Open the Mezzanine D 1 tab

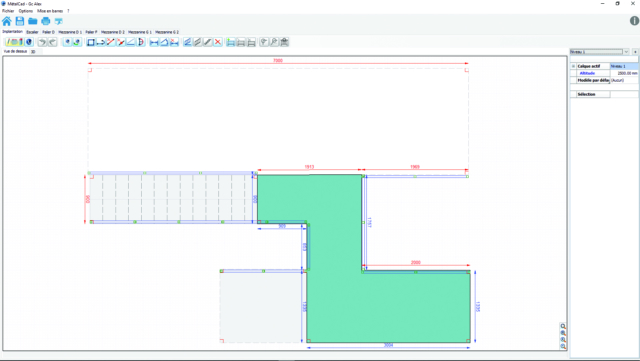[70, 32]
